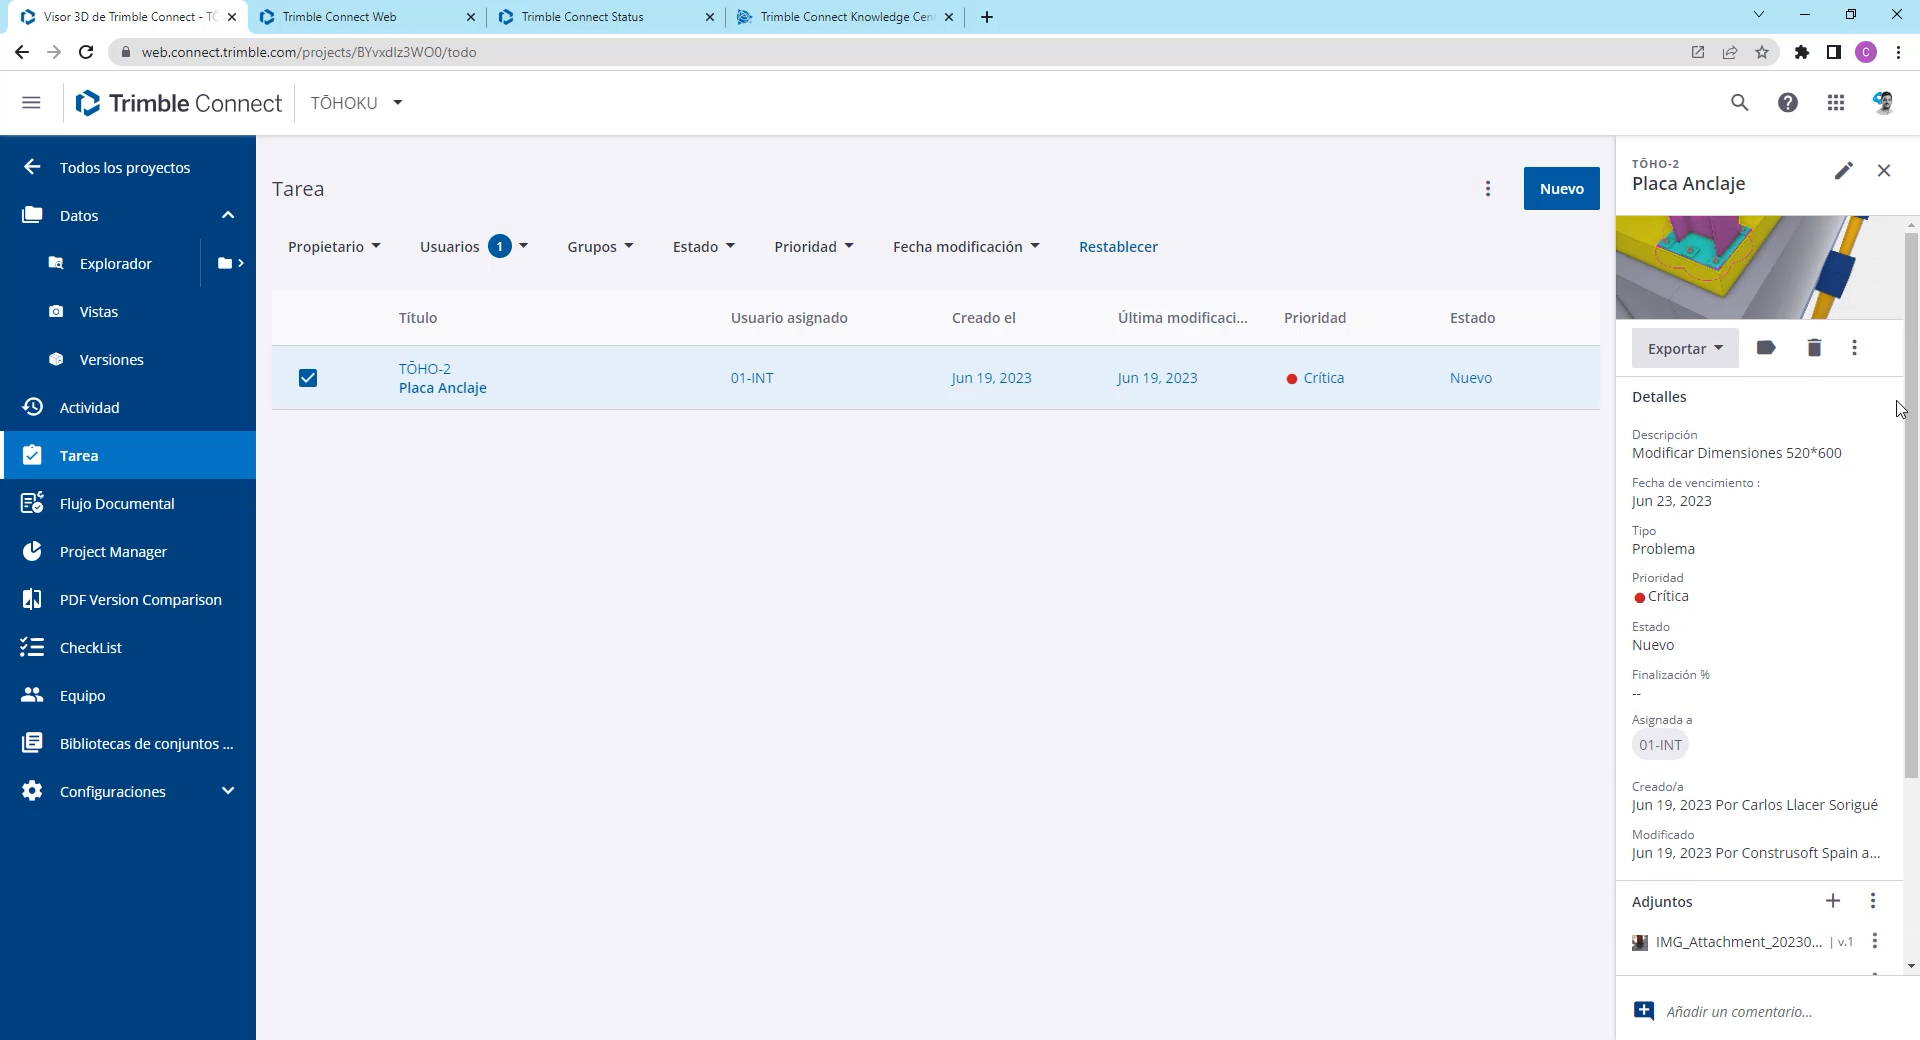Open the Estado filter dropdown

click(x=704, y=247)
